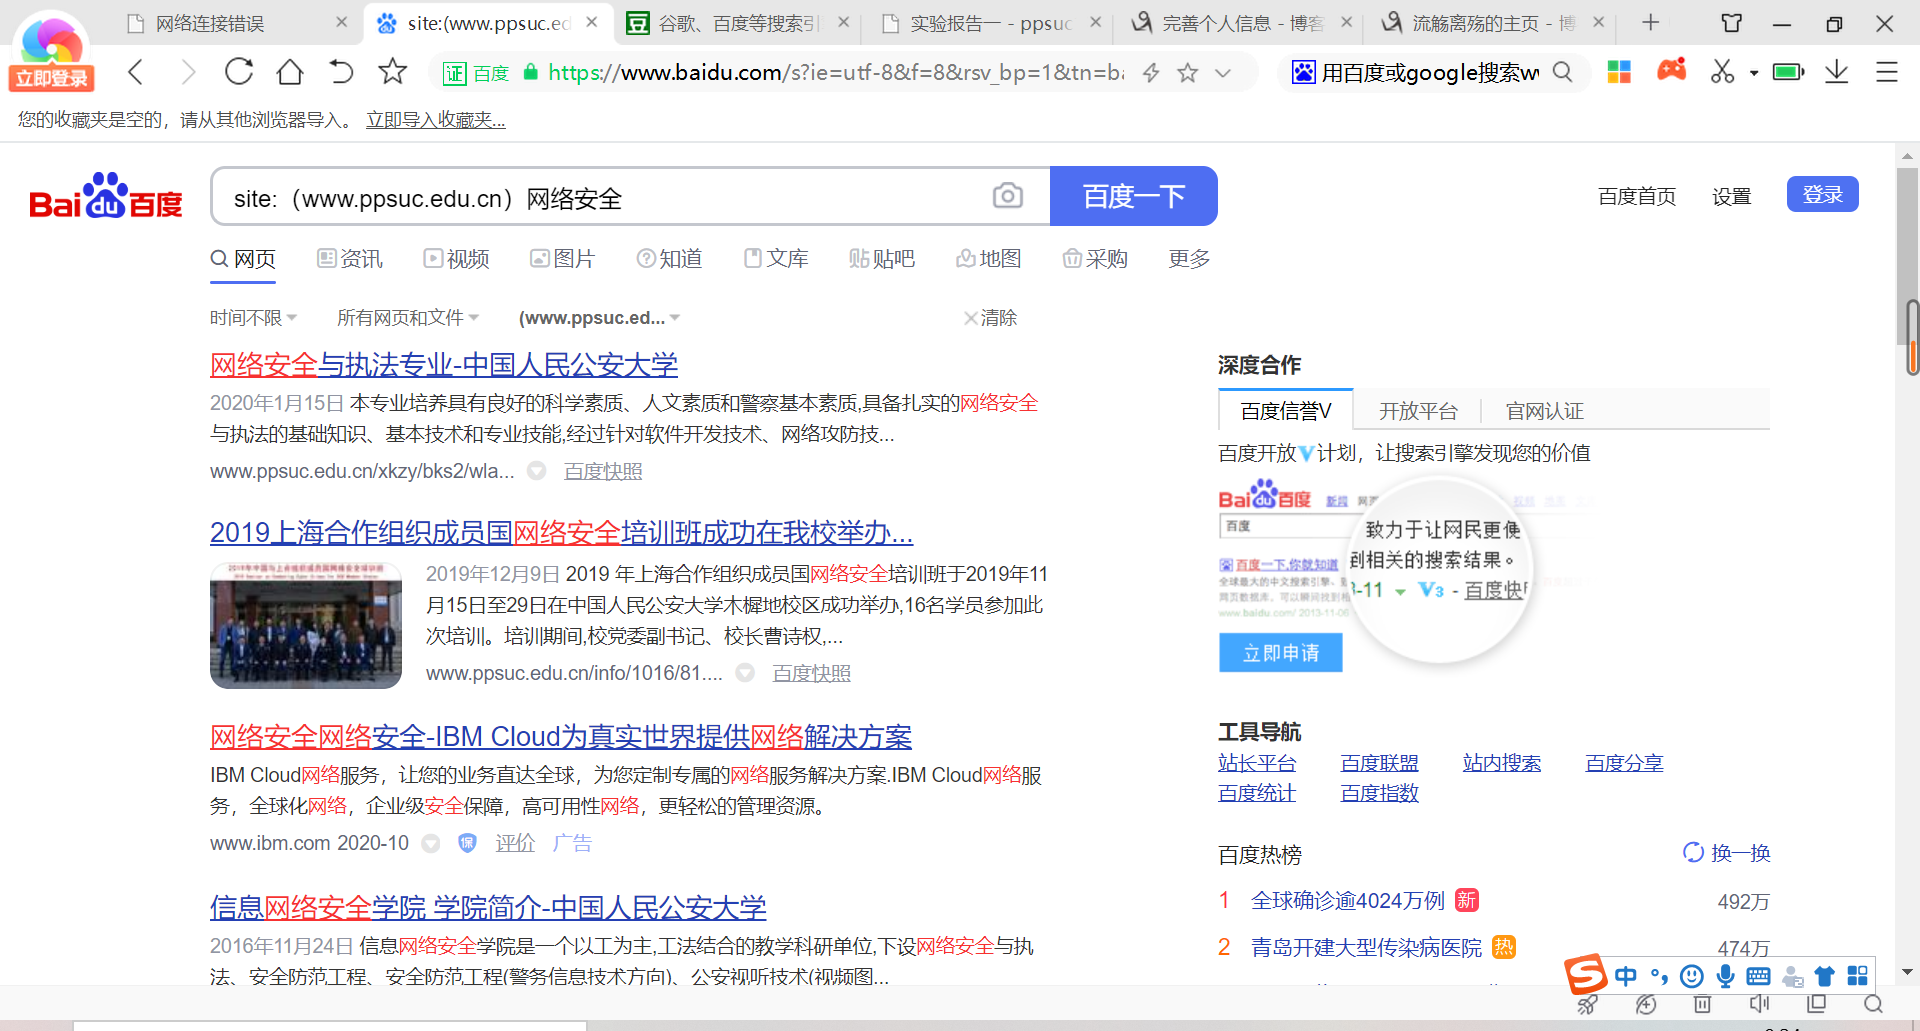Click the Sogou microphone voice input icon

click(x=1725, y=976)
